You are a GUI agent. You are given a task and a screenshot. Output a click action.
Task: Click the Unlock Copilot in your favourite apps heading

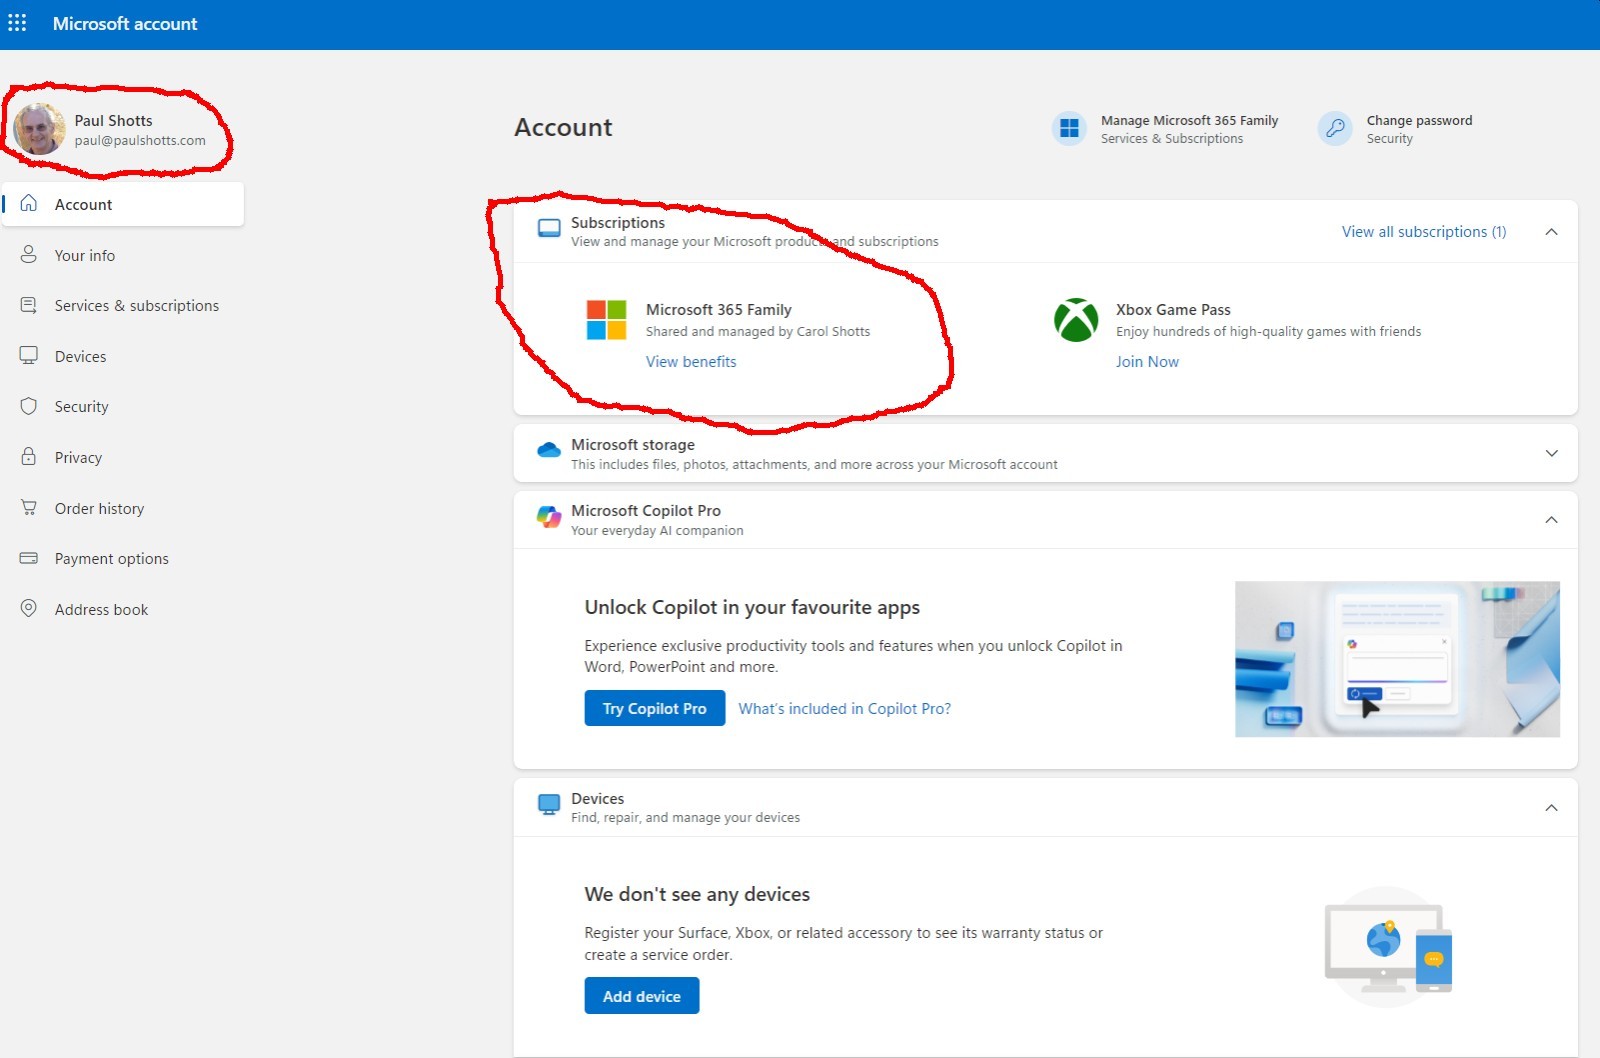tap(752, 607)
